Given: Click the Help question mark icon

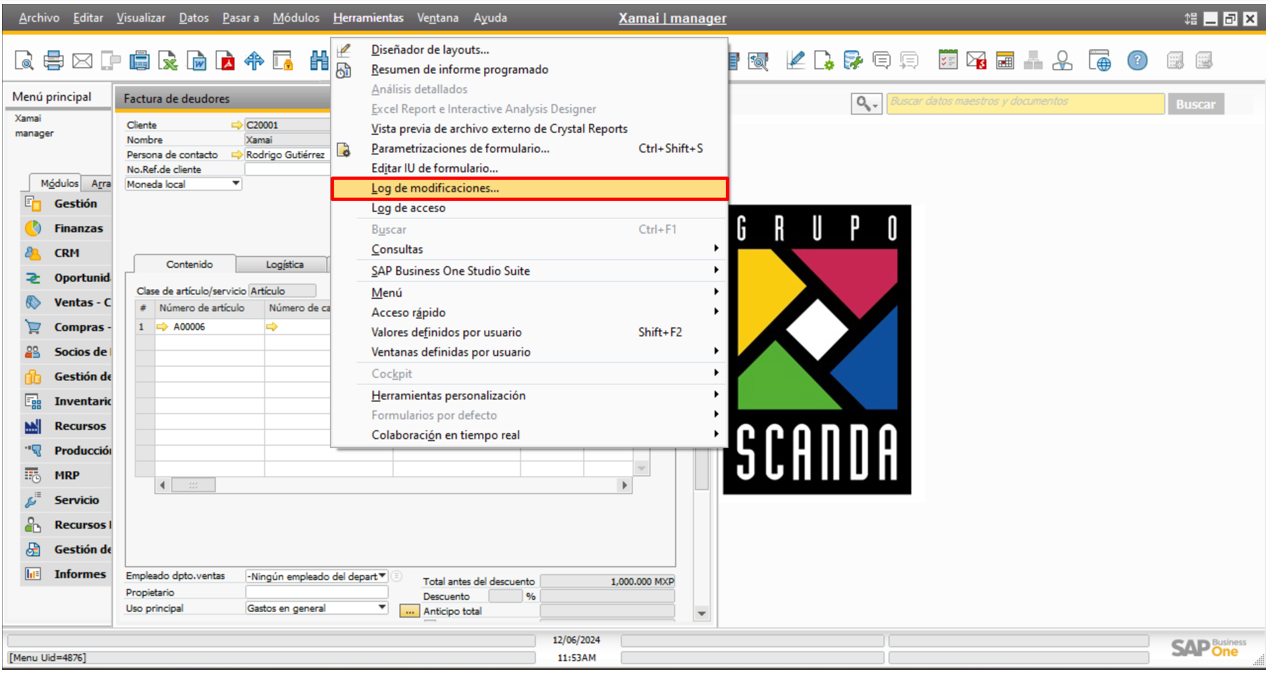Looking at the screenshot, I should click(x=1137, y=60).
